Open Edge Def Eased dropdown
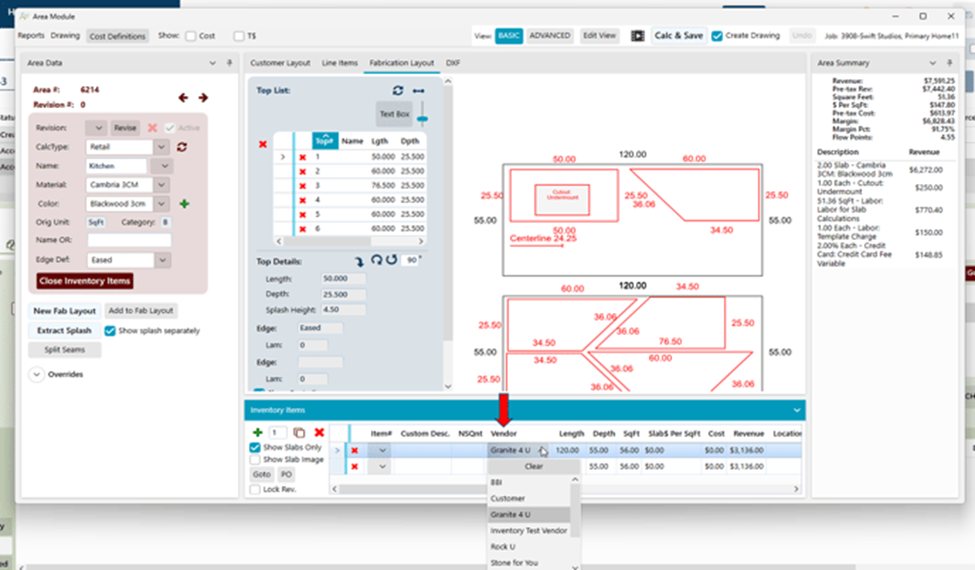This screenshot has width=975, height=570. point(162,260)
